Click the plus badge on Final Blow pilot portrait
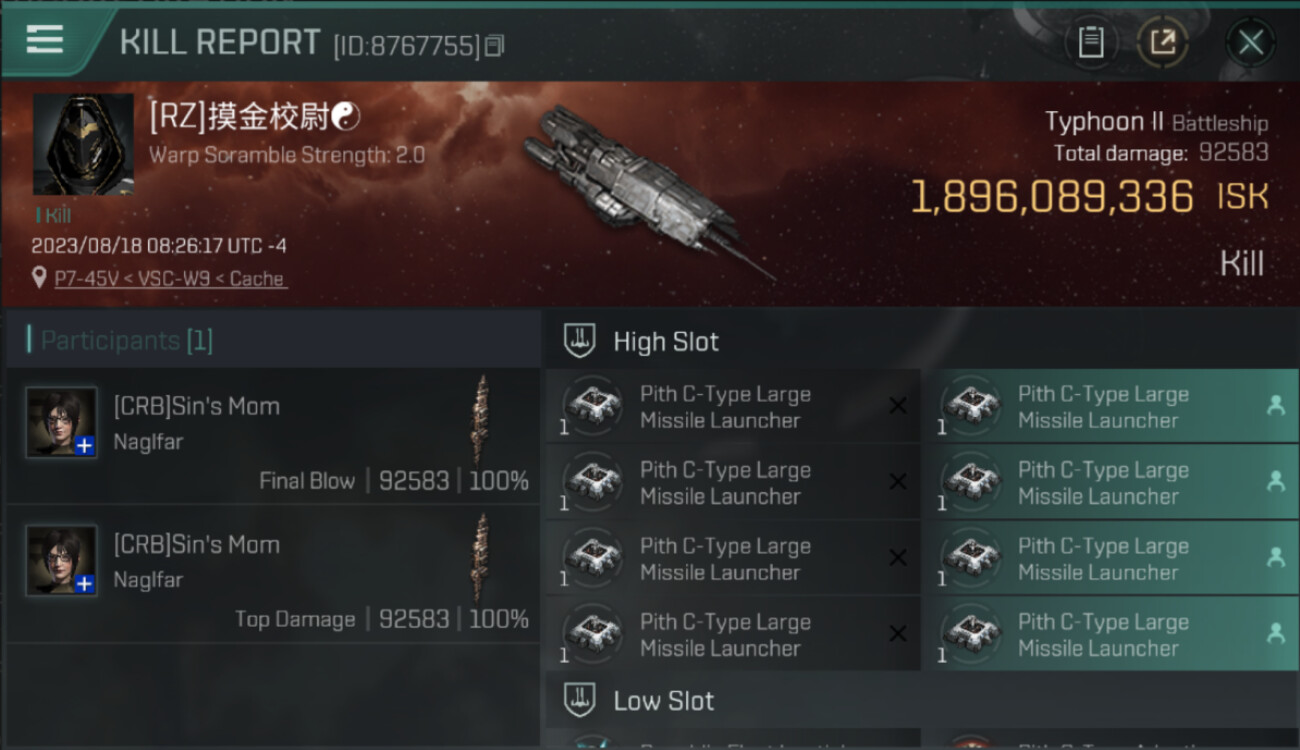The image size is (1300, 750). pyautogui.click(x=85, y=446)
